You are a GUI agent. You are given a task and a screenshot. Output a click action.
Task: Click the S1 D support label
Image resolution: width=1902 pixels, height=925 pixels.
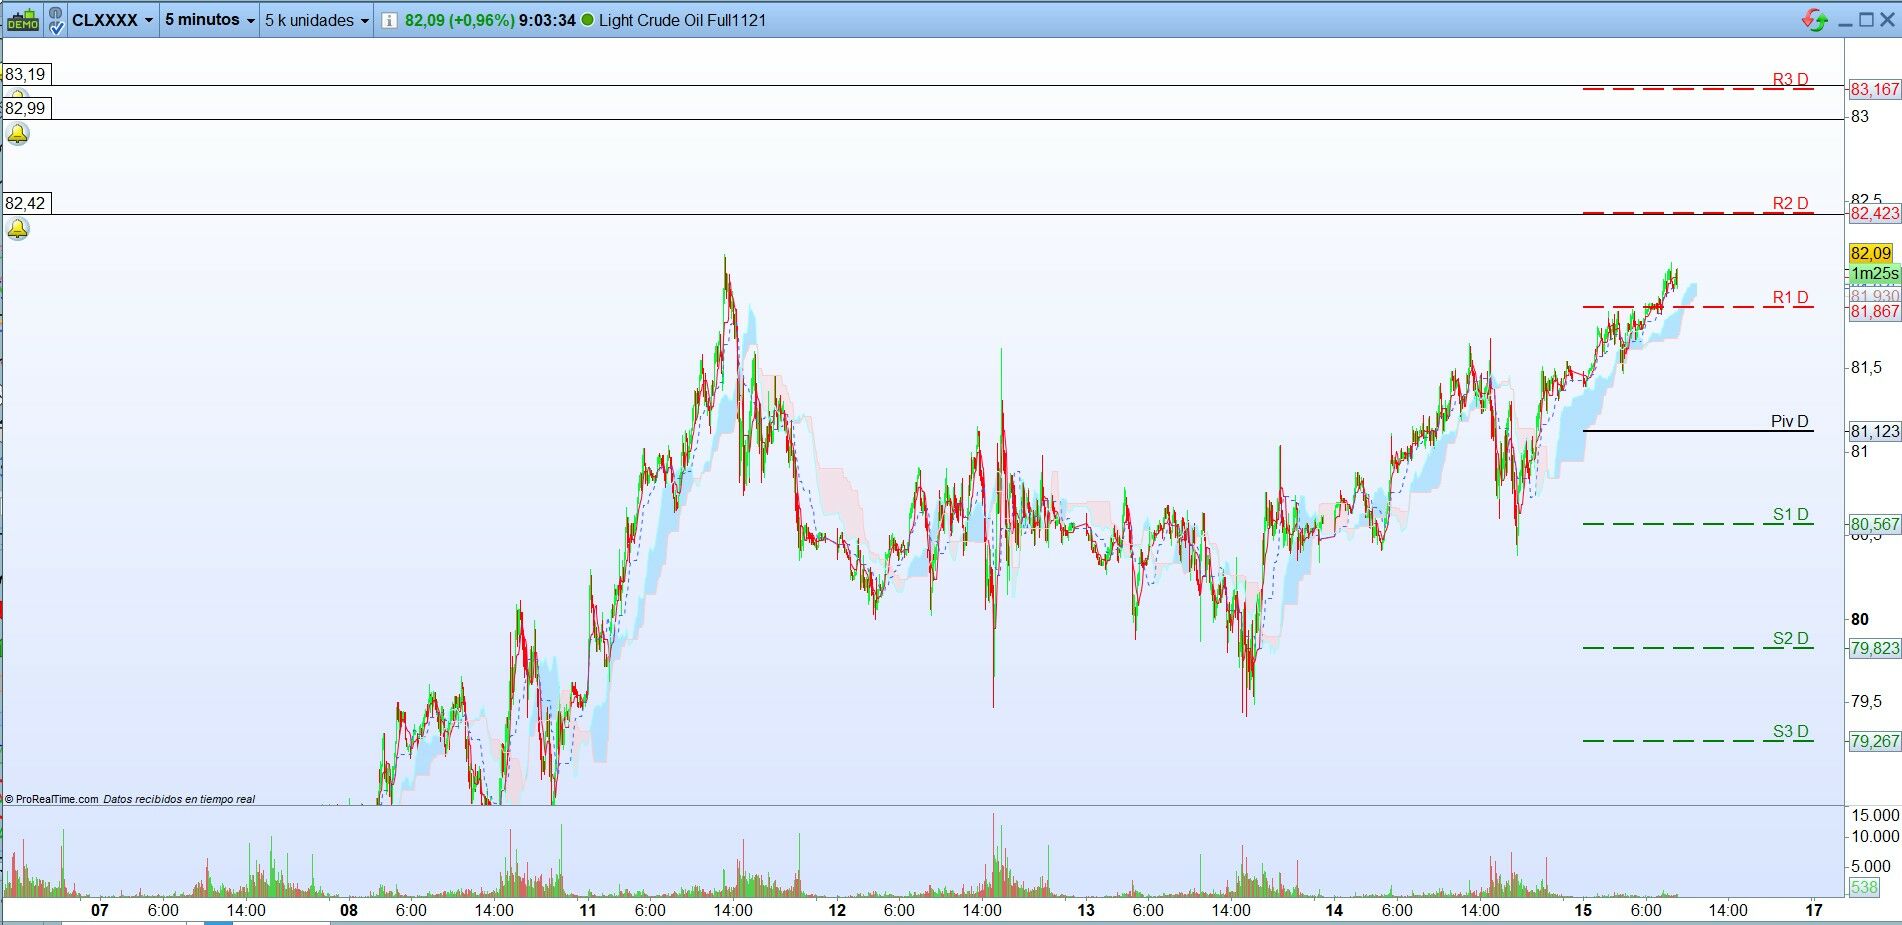(1790, 515)
